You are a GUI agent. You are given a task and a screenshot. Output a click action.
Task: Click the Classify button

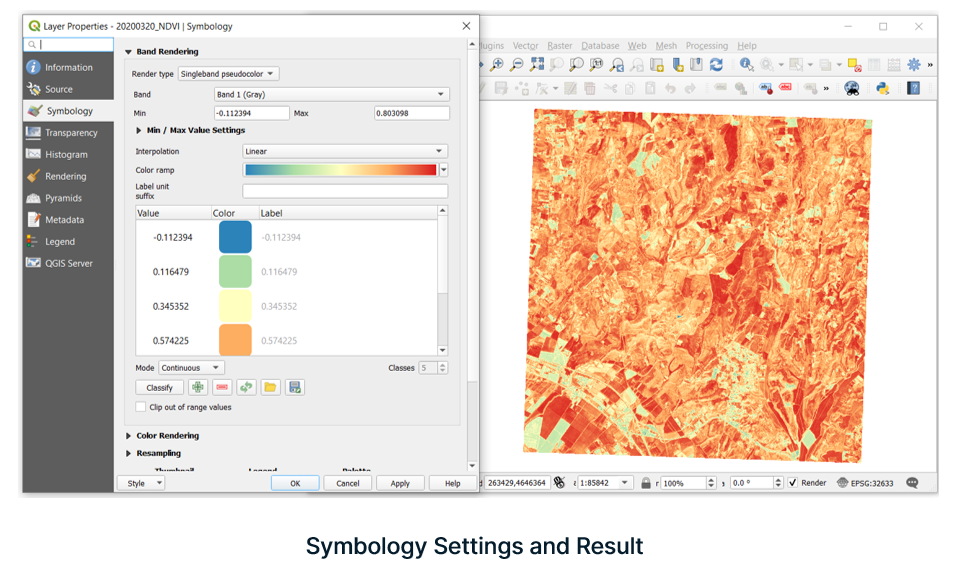point(159,387)
